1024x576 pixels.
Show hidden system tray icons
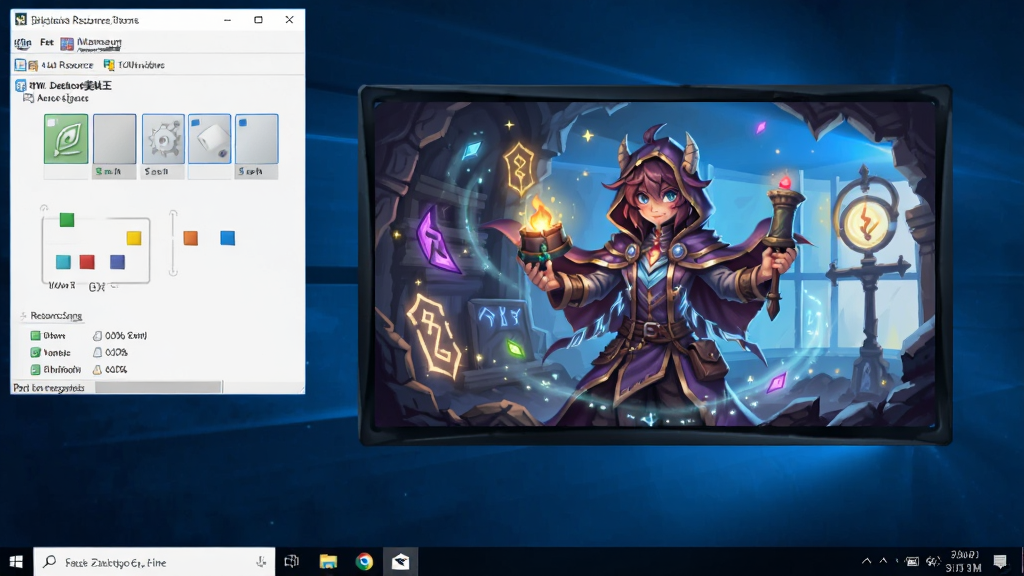point(867,561)
